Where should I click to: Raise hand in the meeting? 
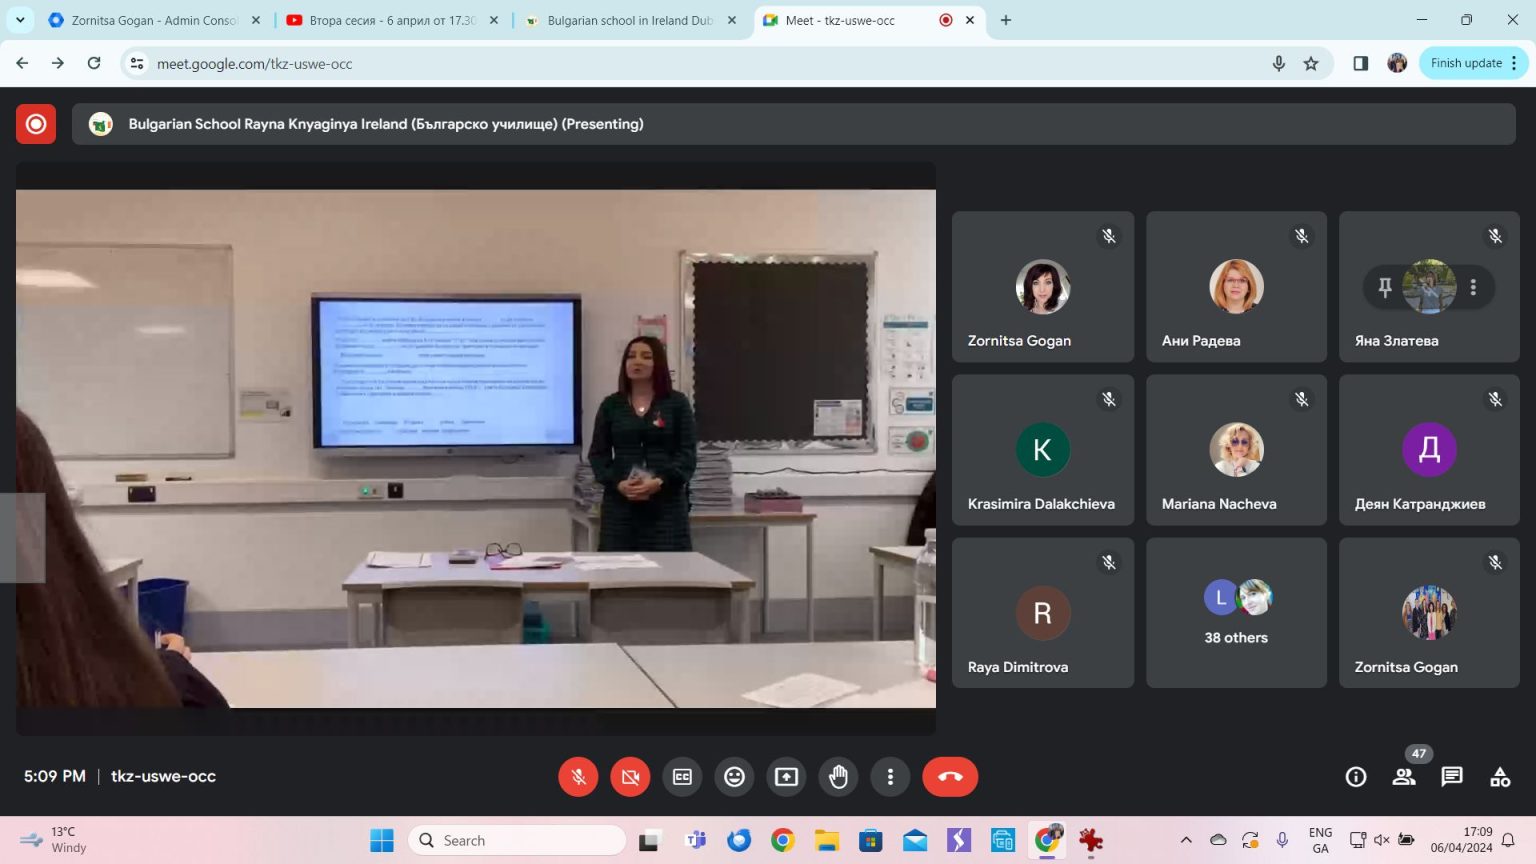pos(838,777)
